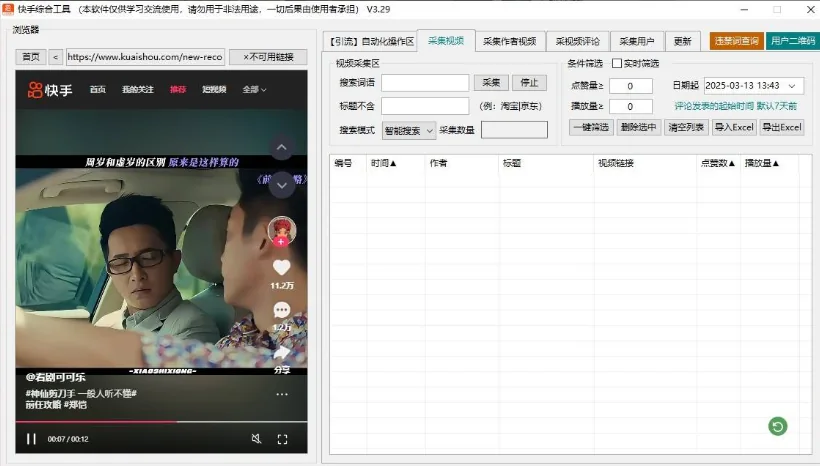
Task: Click the 导入Excel button
Action: click(x=734, y=127)
